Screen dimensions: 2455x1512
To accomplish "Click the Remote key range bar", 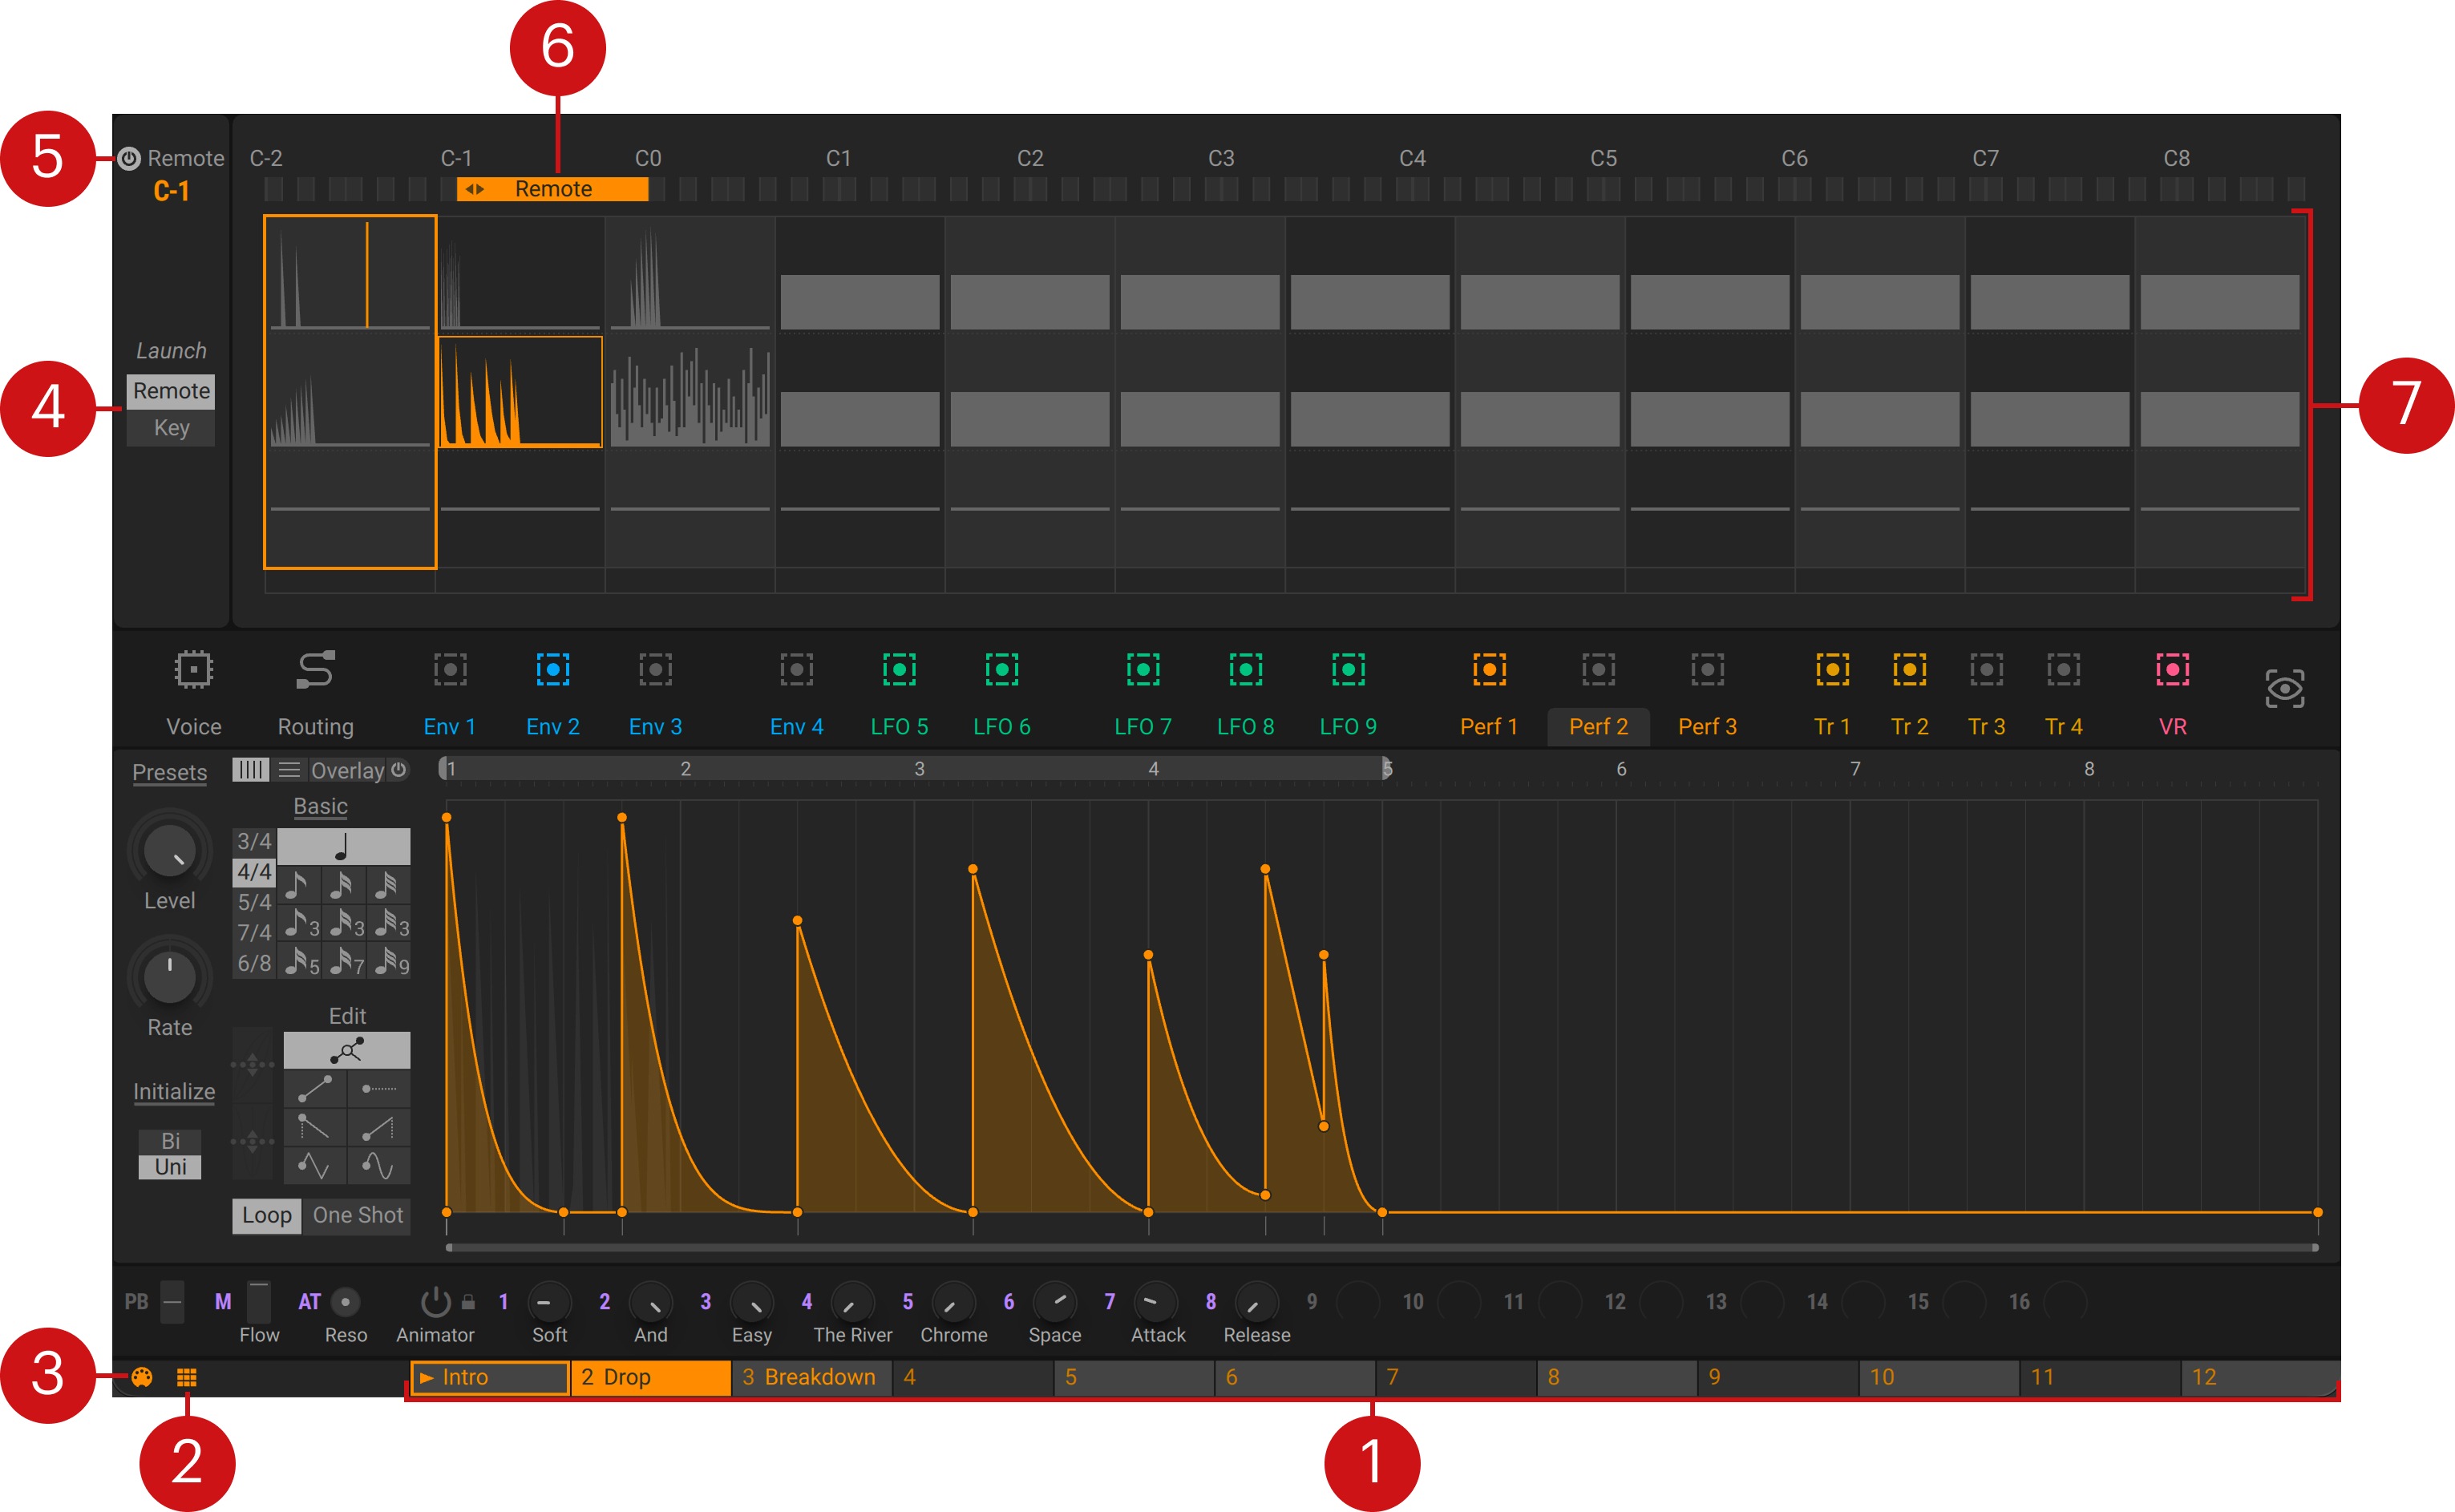I will click(x=552, y=189).
